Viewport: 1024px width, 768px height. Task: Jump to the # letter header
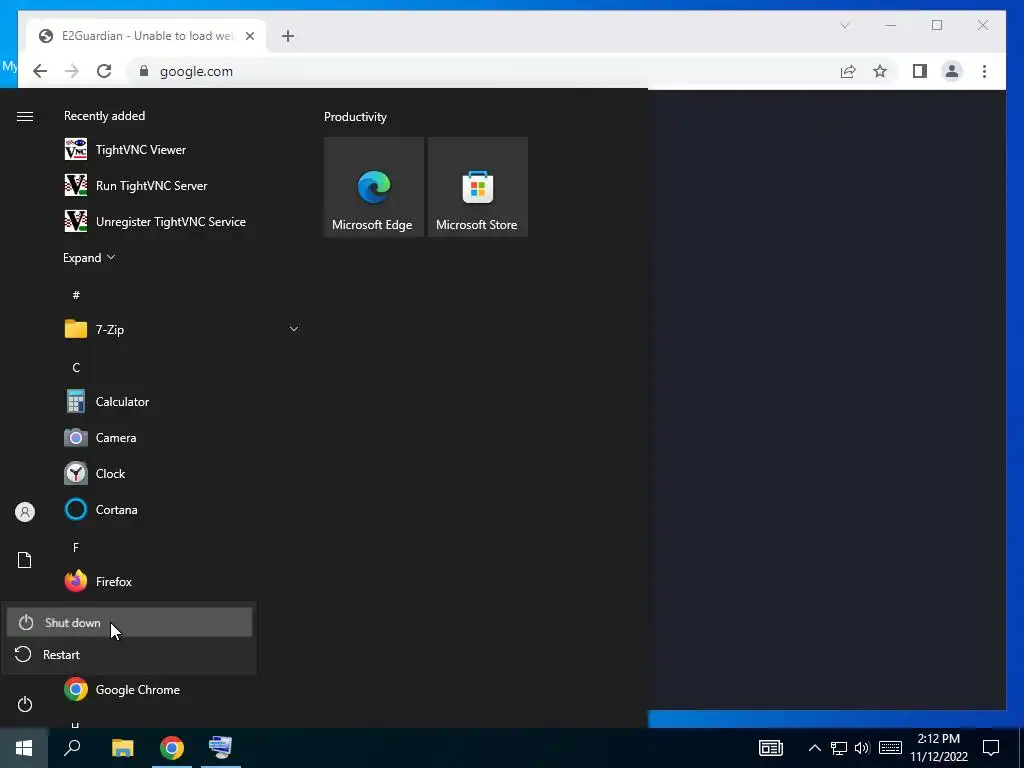[76, 295]
